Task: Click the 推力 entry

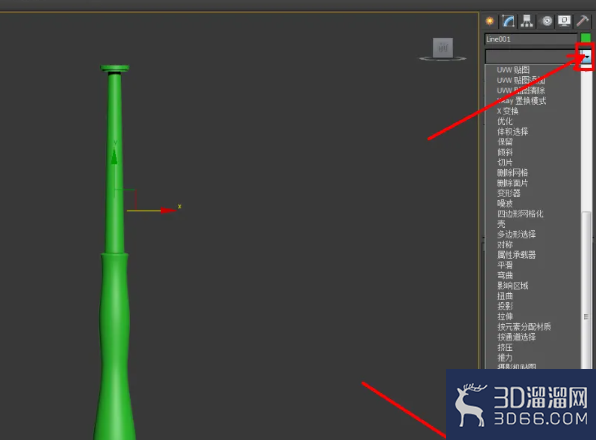Action: click(x=505, y=357)
